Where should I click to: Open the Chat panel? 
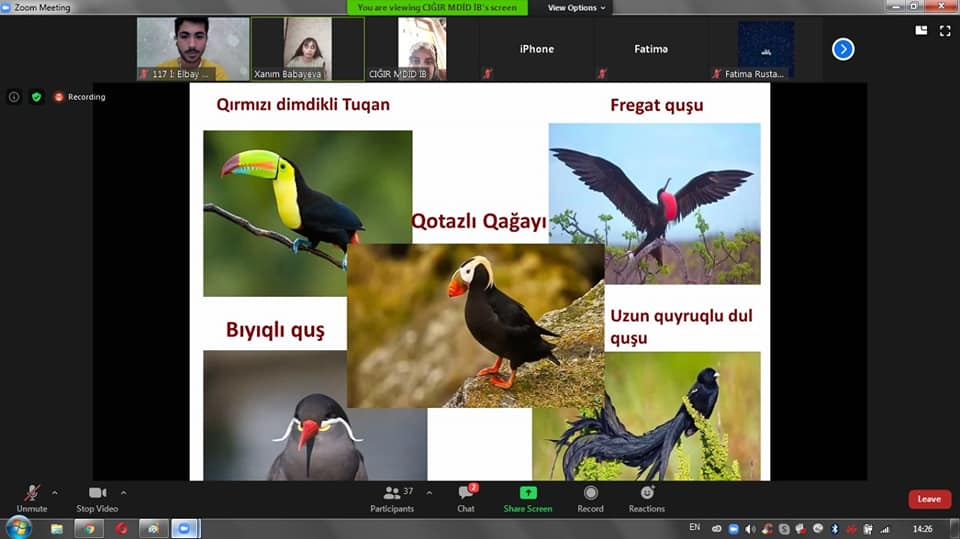[466, 497]
